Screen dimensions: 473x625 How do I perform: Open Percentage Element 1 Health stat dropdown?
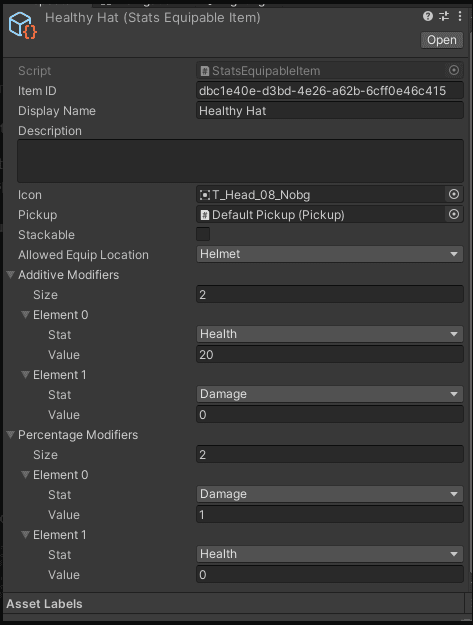(330, 554)
